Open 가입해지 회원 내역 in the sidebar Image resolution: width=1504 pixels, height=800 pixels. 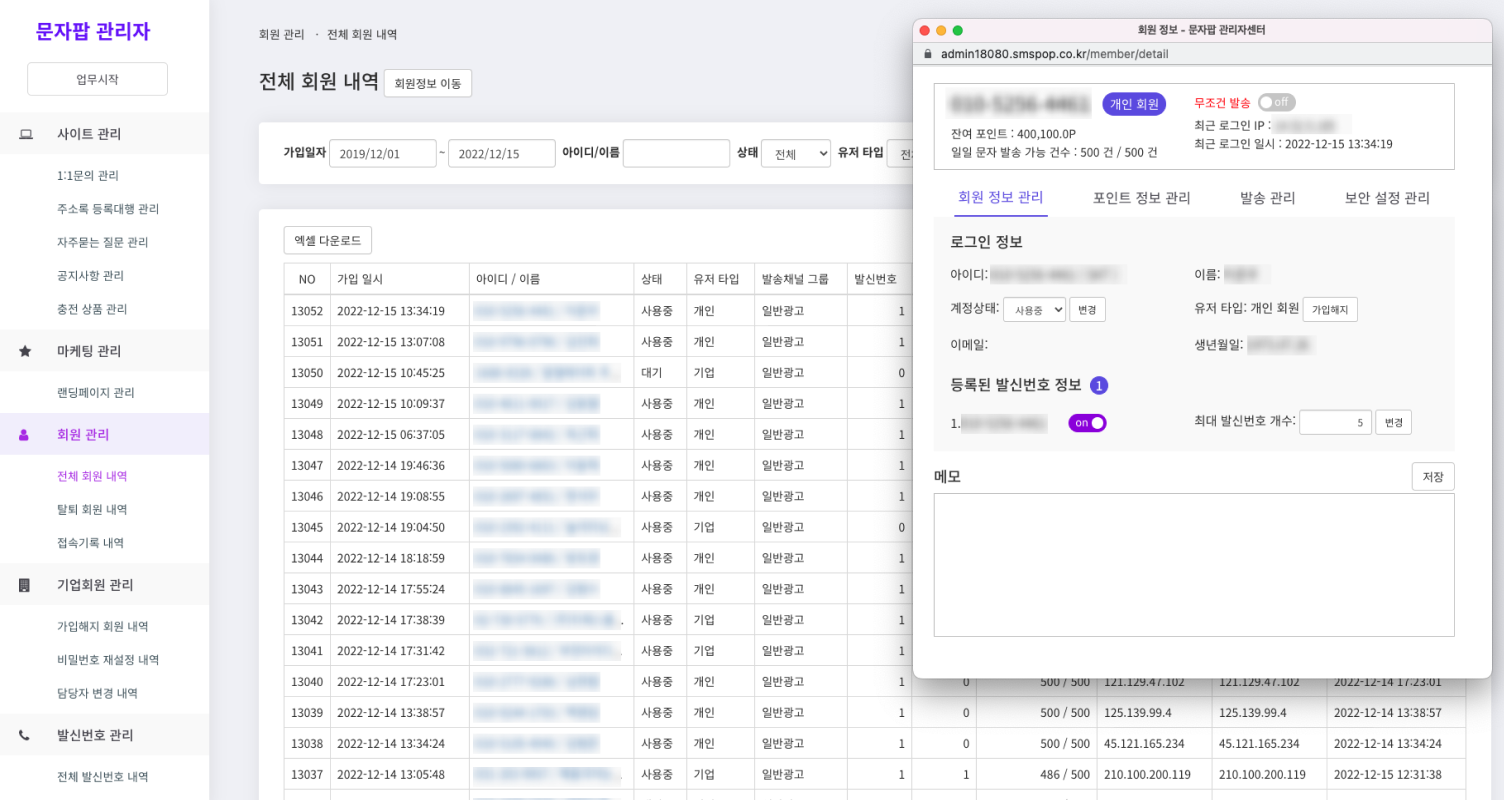click(x=103, y=626)
